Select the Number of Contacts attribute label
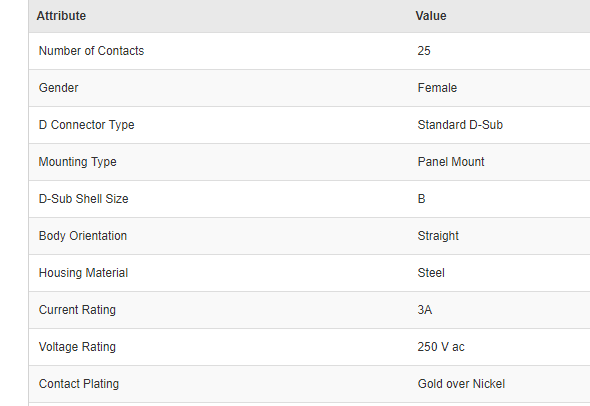This screenshot has width=590, height=406. [x=91, y=51]
